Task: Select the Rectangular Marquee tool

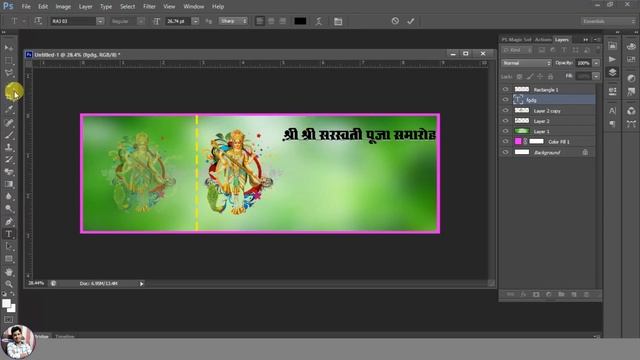Action: [9, 61]
